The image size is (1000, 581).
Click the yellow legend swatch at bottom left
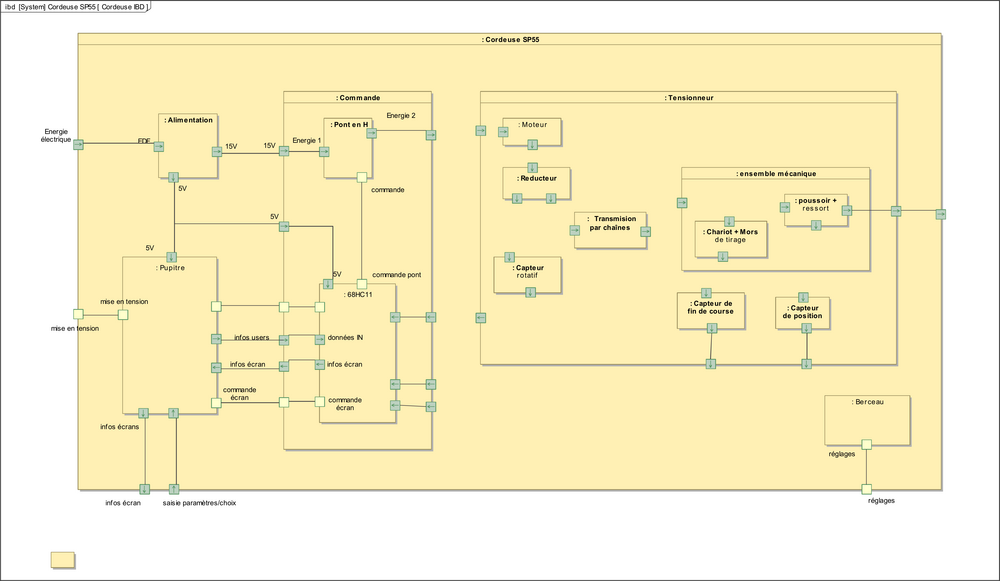[x=63, y=559]
